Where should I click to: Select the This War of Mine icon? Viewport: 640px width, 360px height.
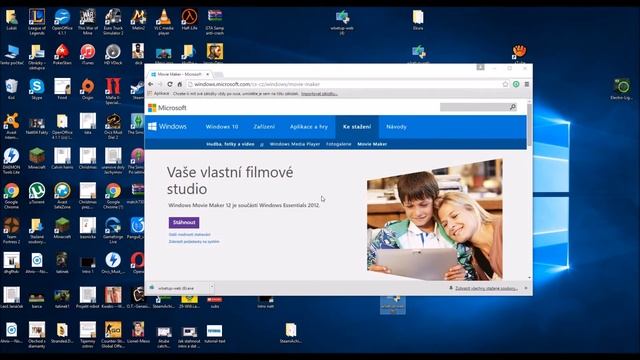[x=87, y=22]
